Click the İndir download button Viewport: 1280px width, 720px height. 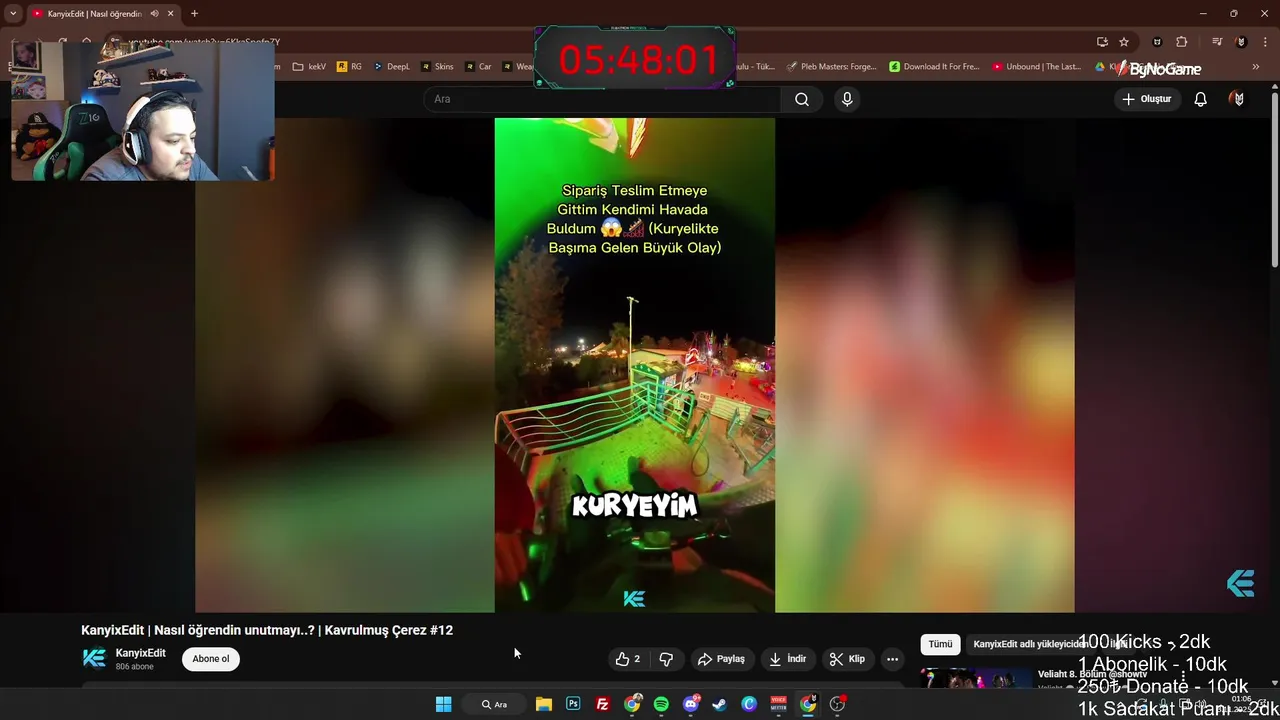tap(787, 659)
